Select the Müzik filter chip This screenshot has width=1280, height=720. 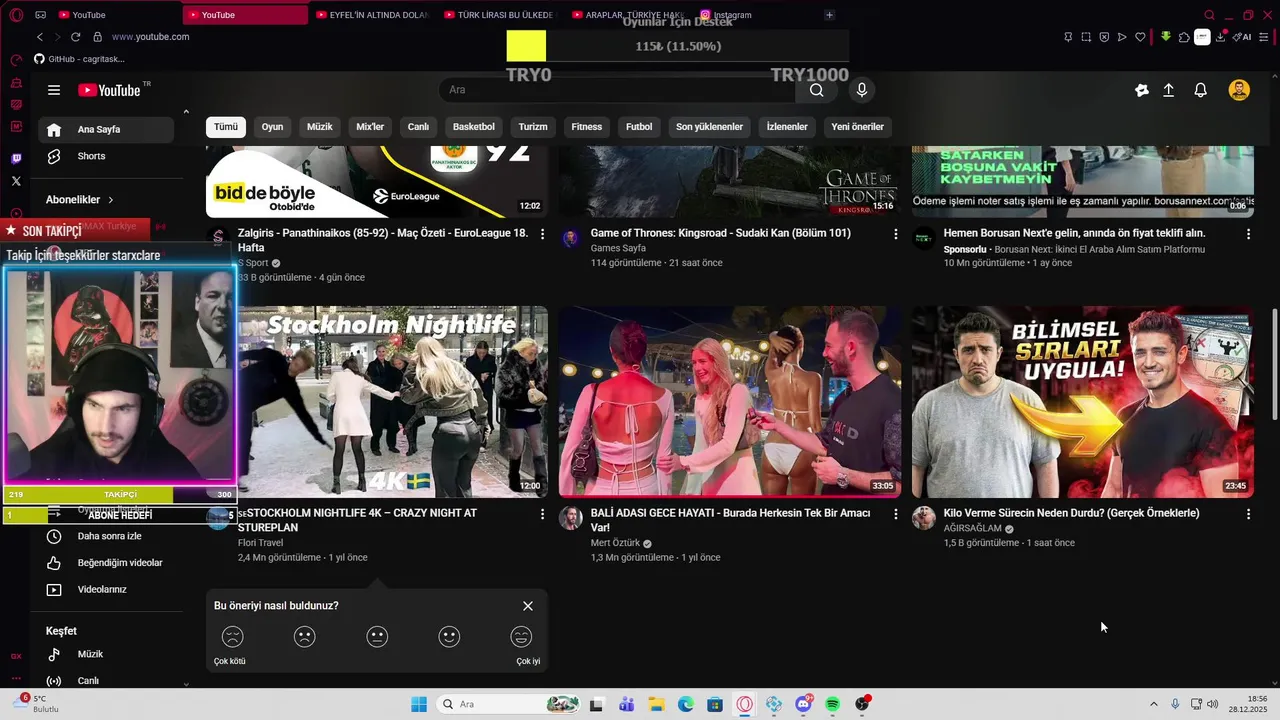coord(320,127)
